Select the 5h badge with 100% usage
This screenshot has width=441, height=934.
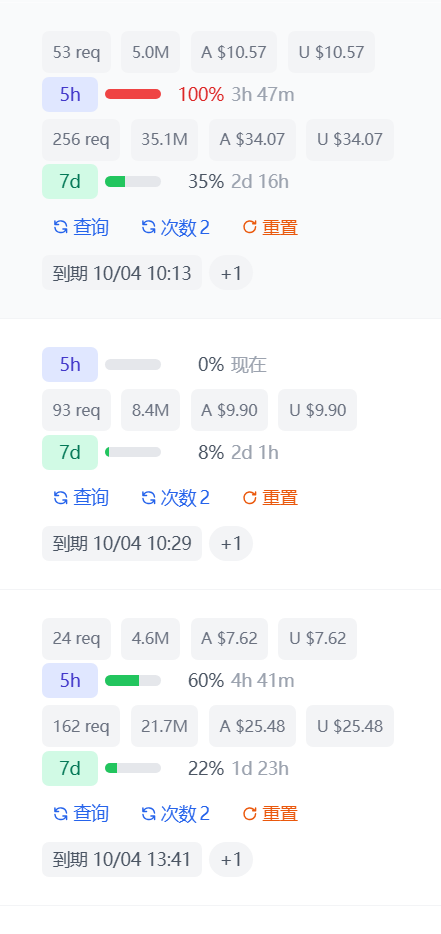(x=70, y=94)
